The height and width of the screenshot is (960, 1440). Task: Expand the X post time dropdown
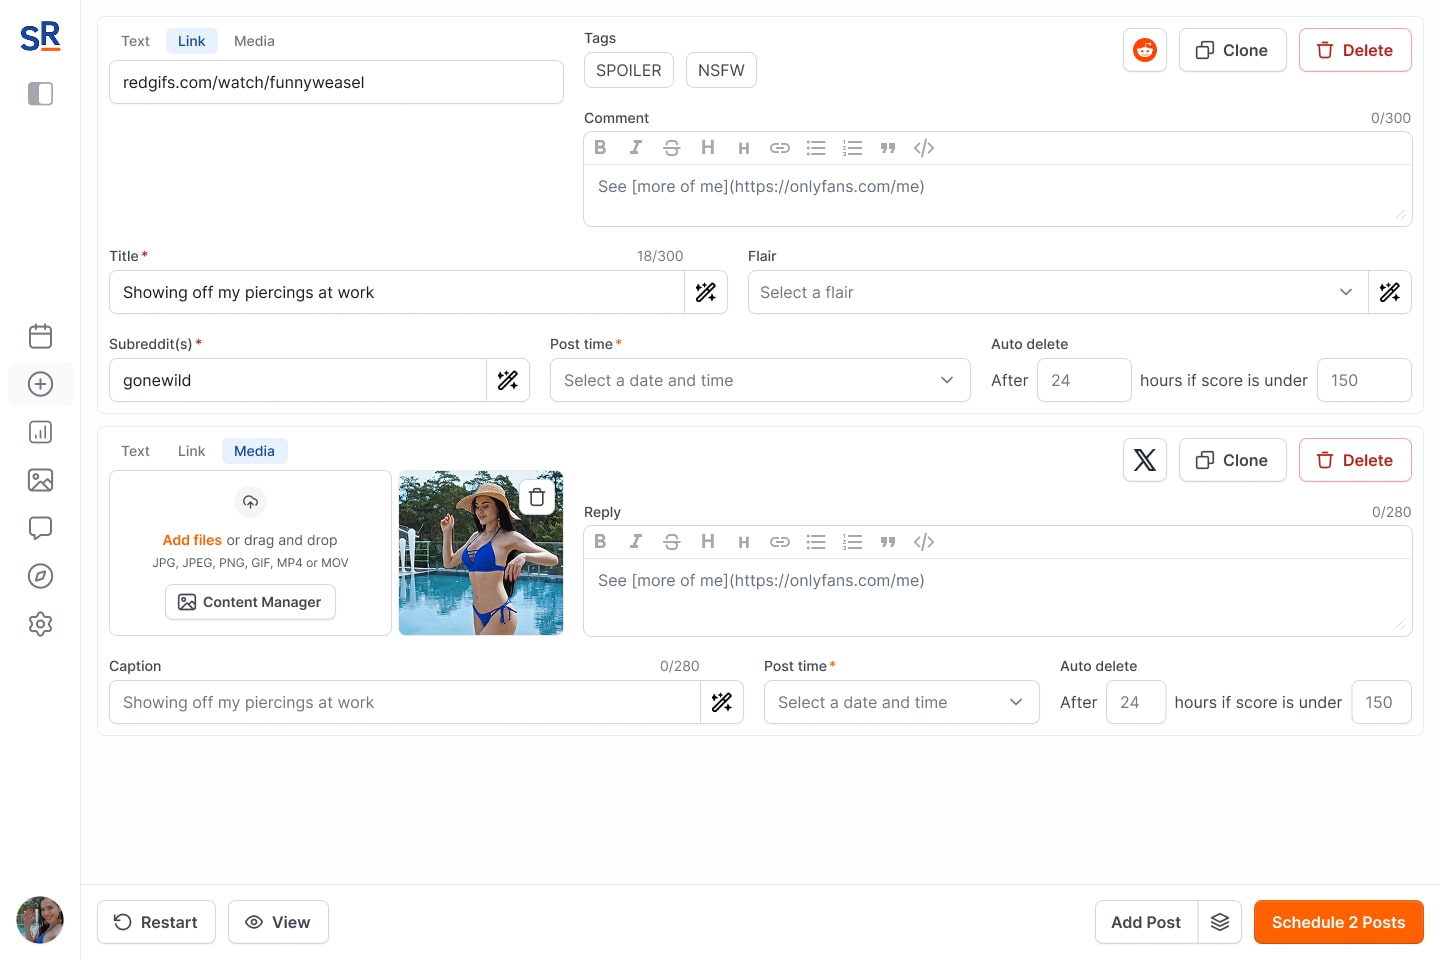(x=900, y=702)
